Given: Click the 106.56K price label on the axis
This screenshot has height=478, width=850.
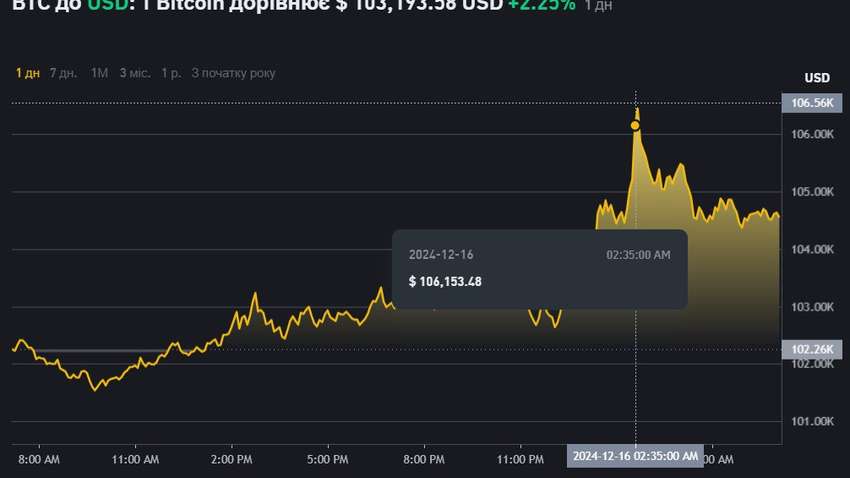Looking at the screenshot, I should click(x=811, y=103).
